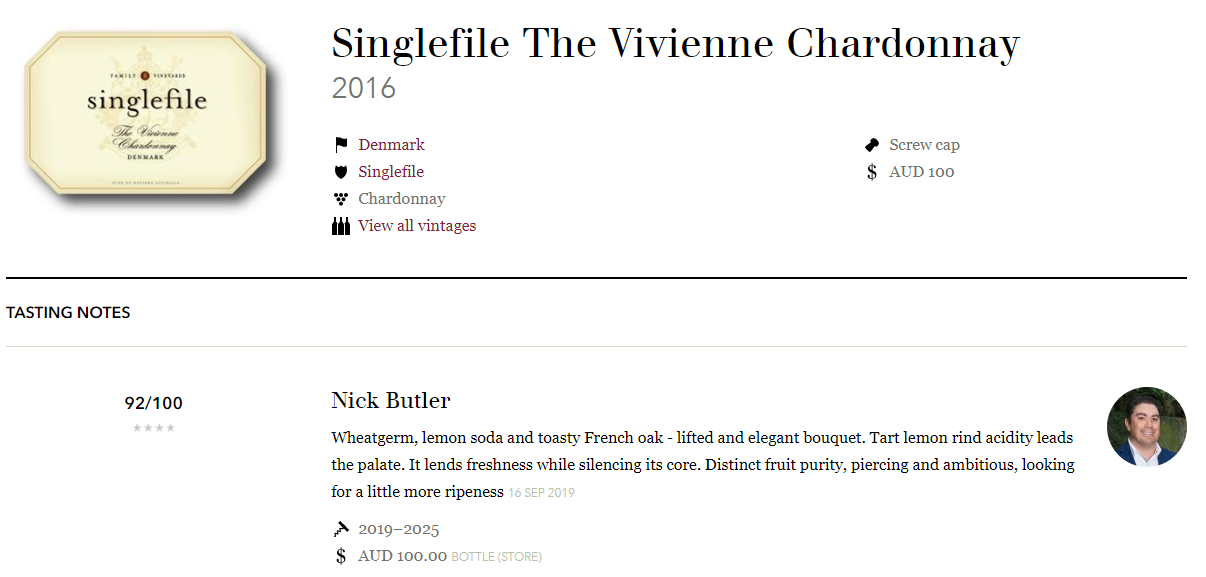Image resolution: width=1206 pixels, height=577 pixels.
Task: Click the grape icon beside Chardonnay
Action: point(341,199)
